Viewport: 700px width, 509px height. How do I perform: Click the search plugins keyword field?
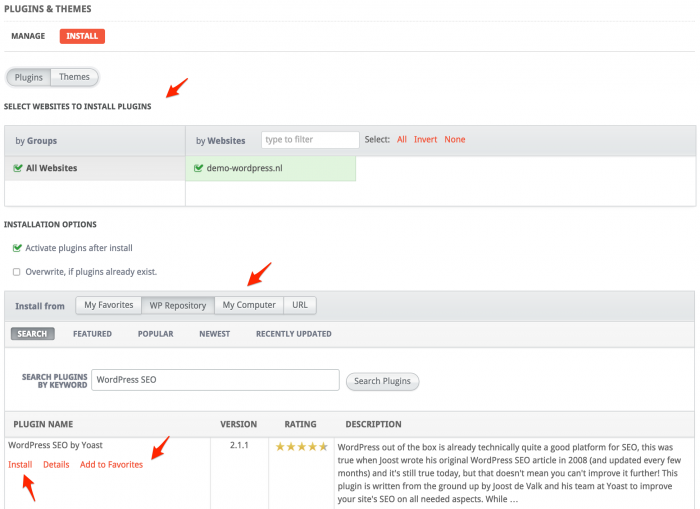click(x=216, y=380)
